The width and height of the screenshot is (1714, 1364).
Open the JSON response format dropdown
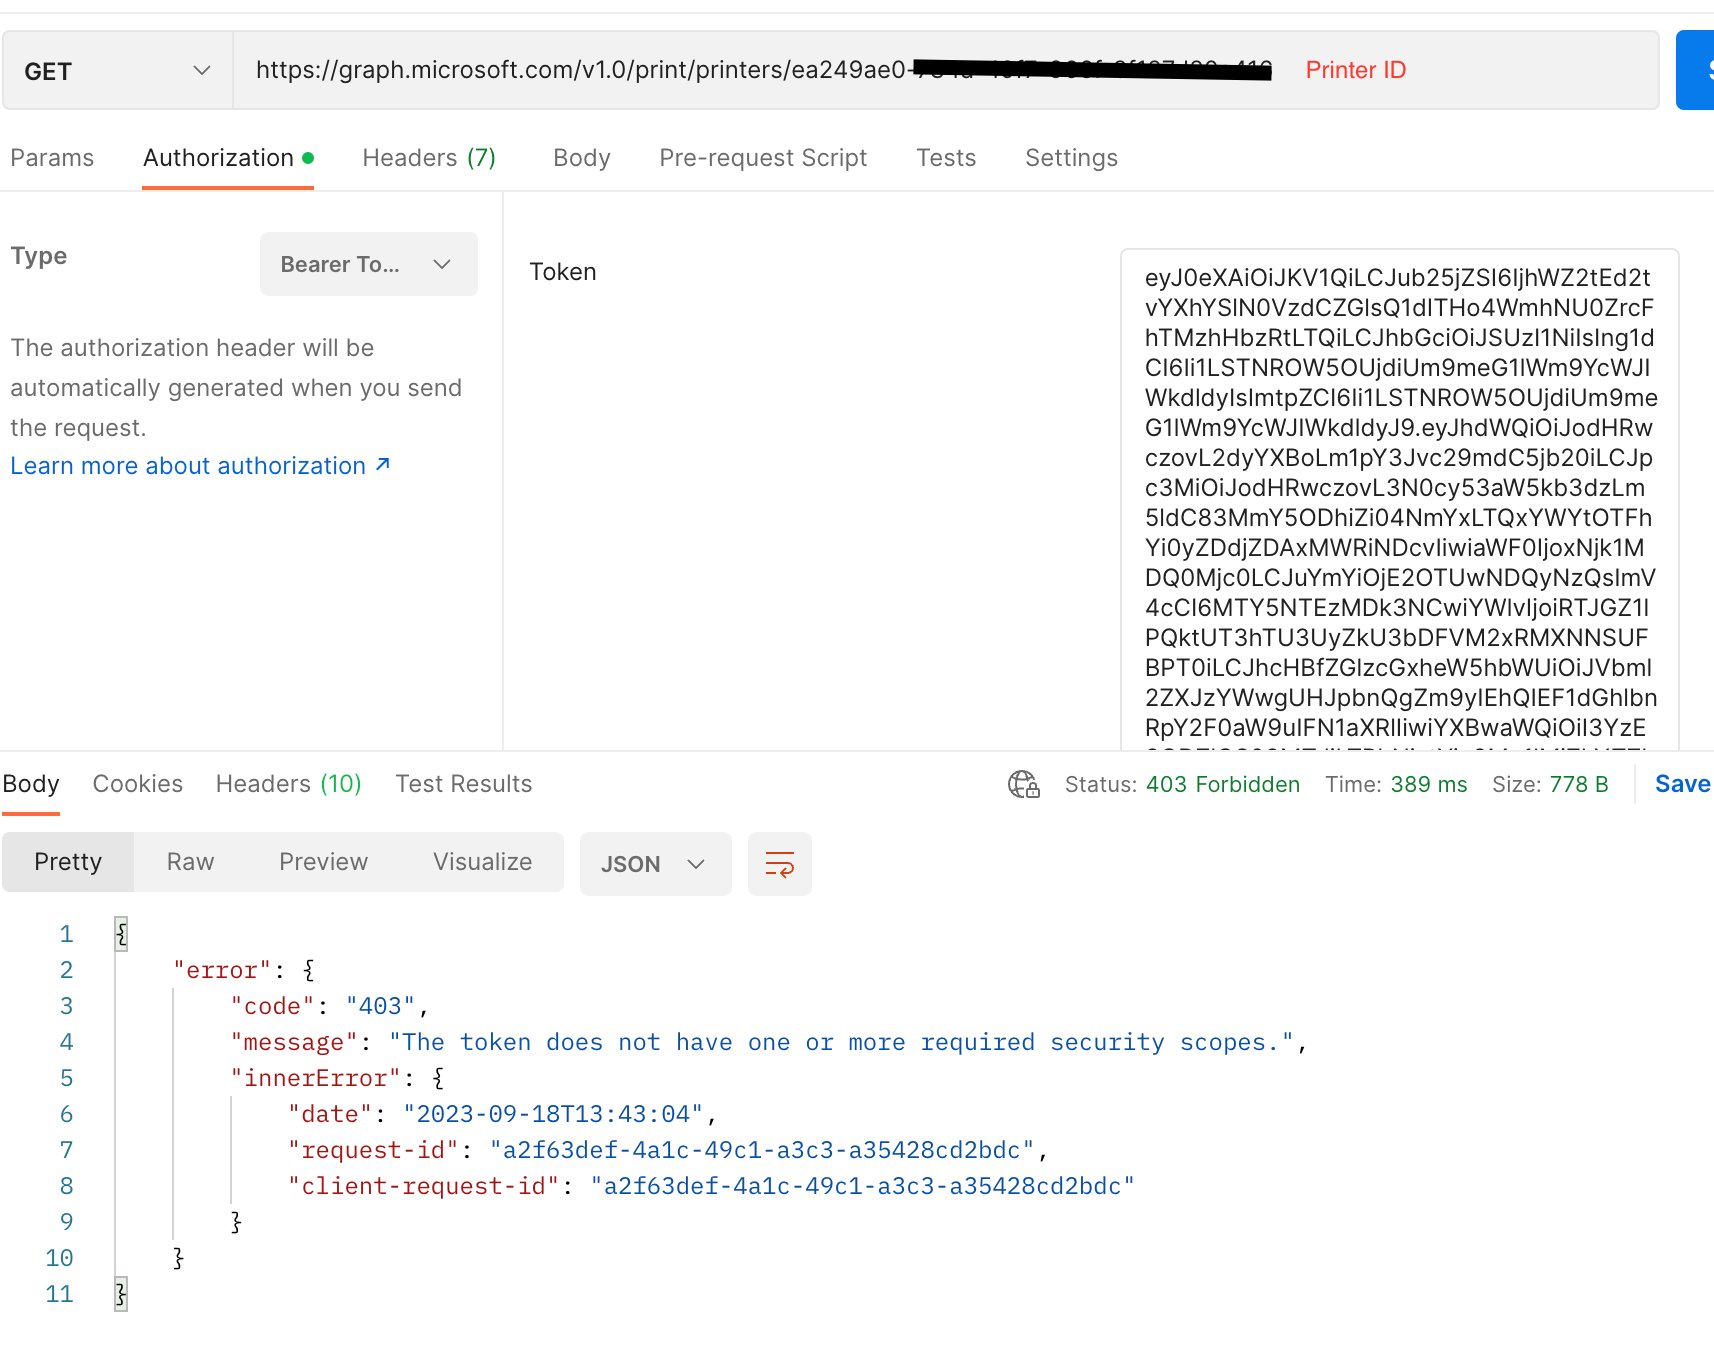(x=655, y=863)
